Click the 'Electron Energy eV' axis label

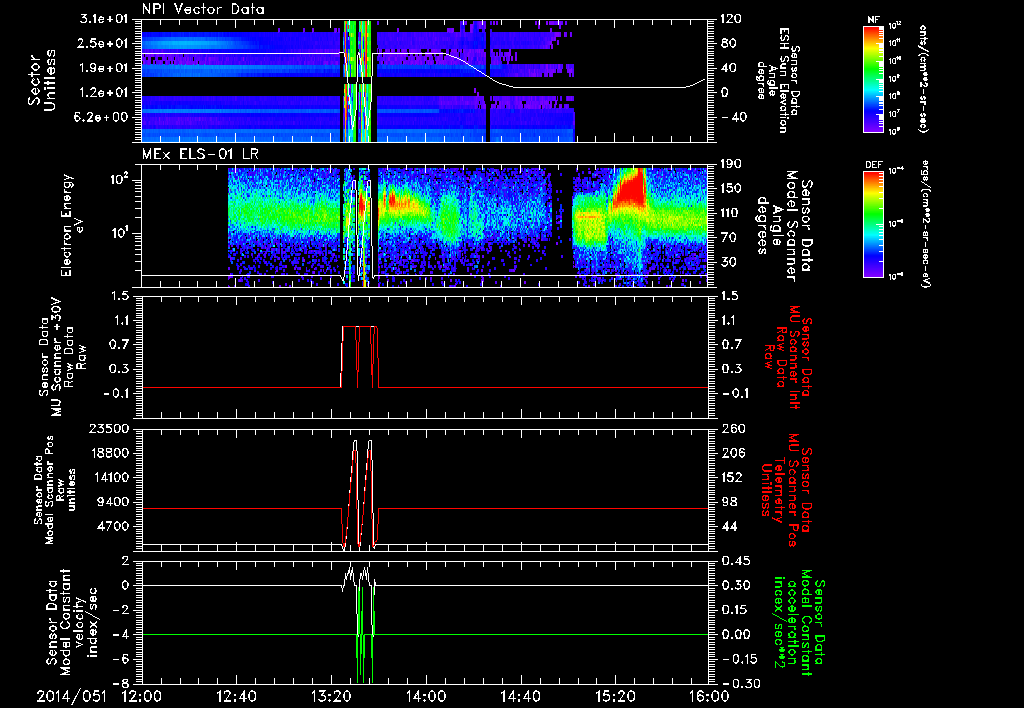(x=71, y=225)
